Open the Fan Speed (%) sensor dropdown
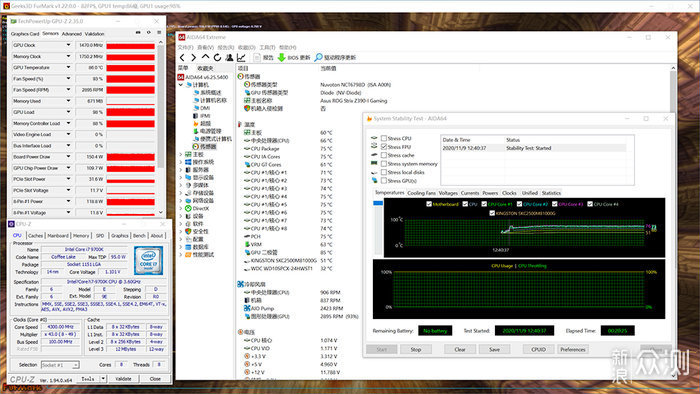Image resolution: width=700 pixels, height=394 pixels. click(x=68, y=79)
